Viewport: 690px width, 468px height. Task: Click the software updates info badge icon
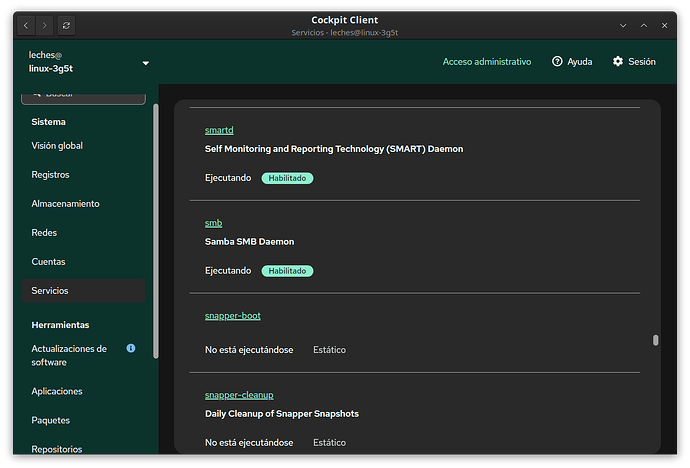pos(131,348)
